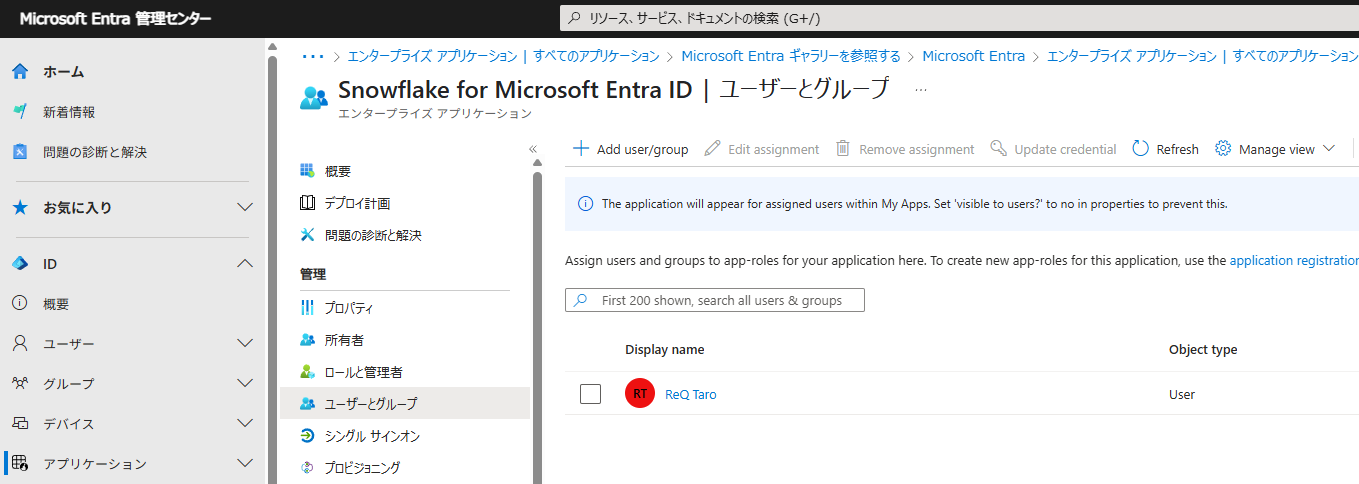Expand the アプリケーション menu chevron

(245, 464)
